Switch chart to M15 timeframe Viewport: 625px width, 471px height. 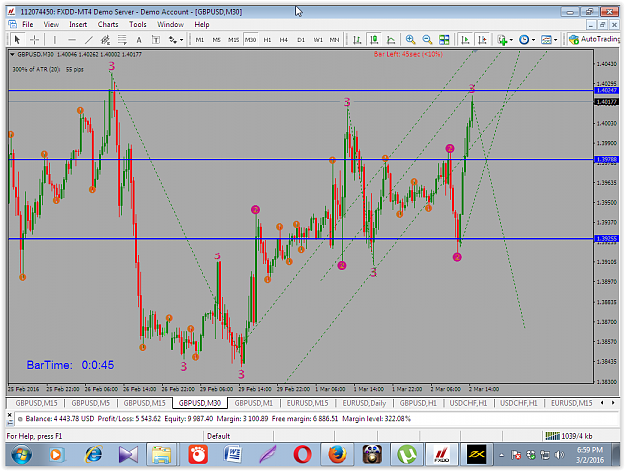point(233,39)
